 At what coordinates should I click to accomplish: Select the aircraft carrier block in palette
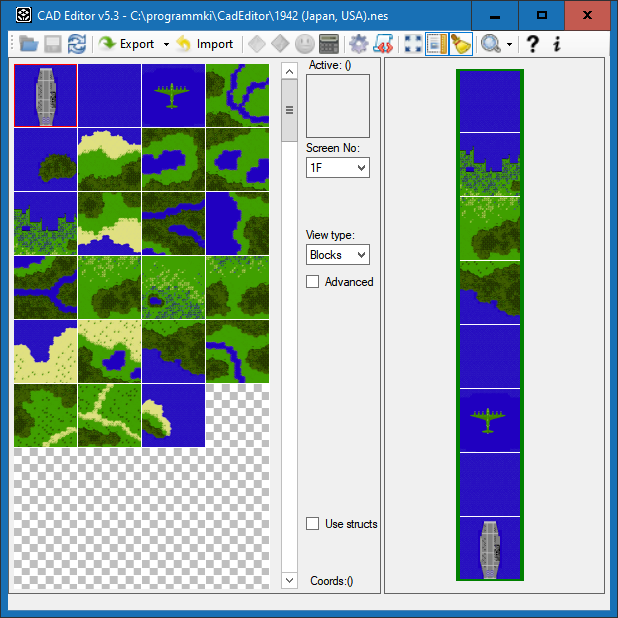(x=45, y=95)
